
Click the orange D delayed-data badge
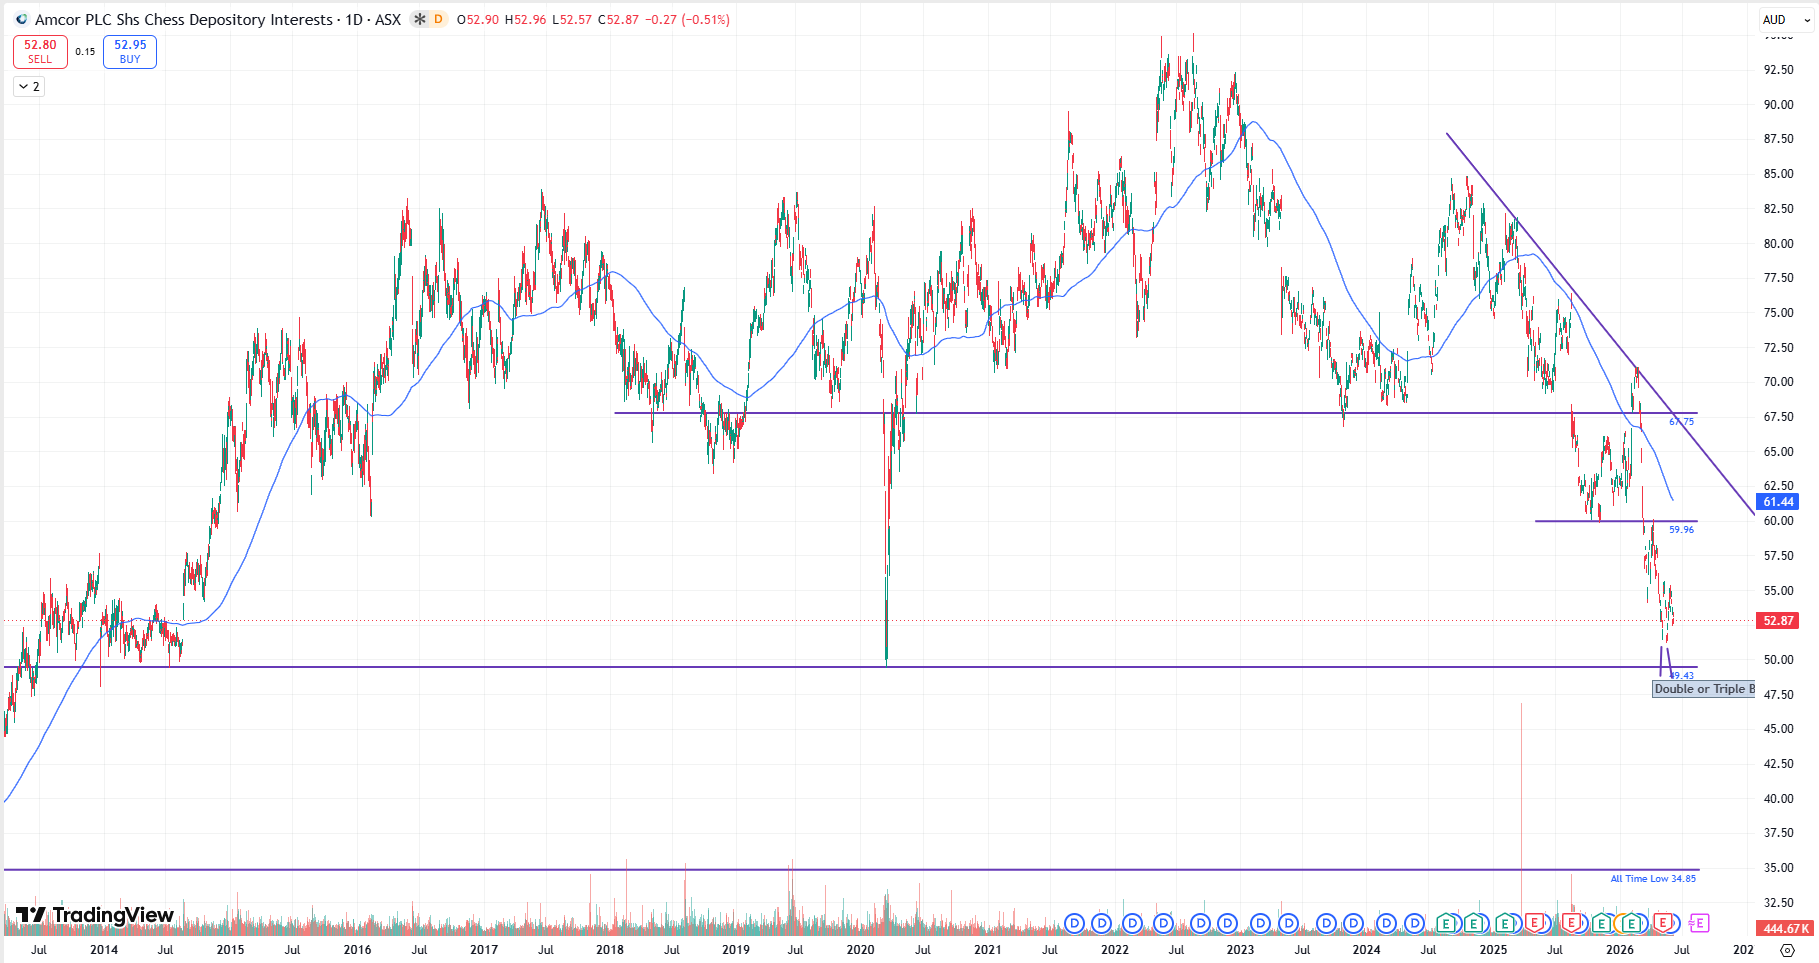(x=438, y=19)
